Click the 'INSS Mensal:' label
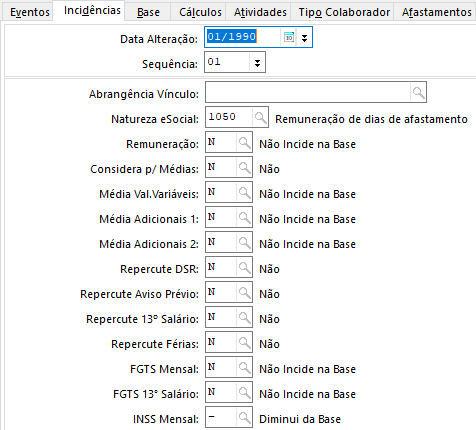The width and height of the screenshot is (476, 430). [166, 419]
